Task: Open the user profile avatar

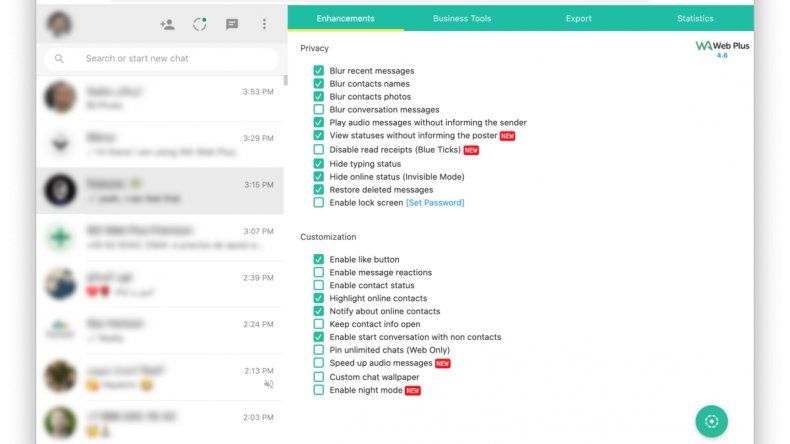Action: click(x=59, y=24)
